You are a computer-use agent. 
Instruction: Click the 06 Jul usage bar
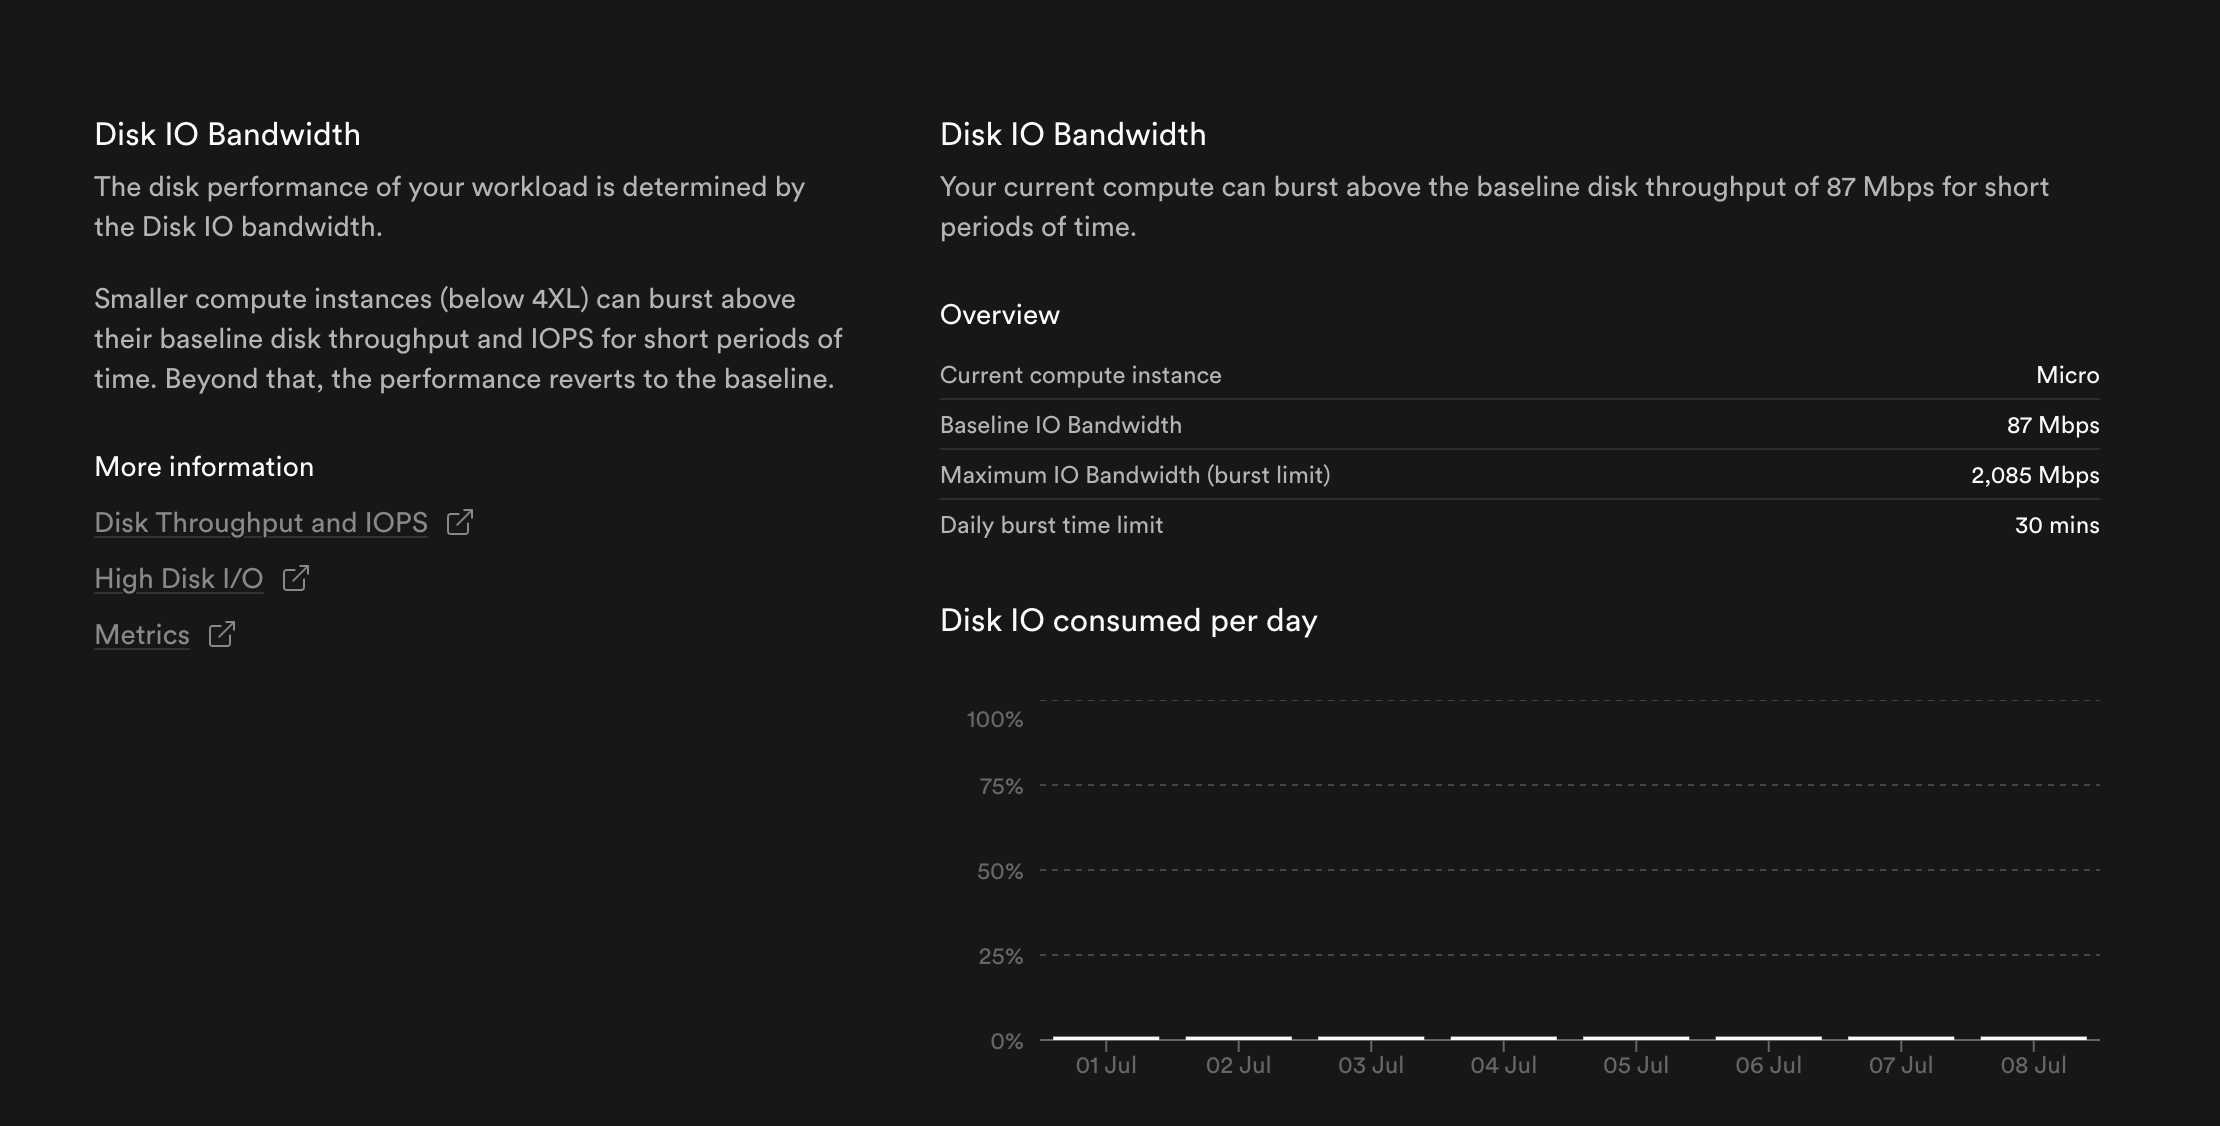pyautogui.click(x=1768, y=1038)
